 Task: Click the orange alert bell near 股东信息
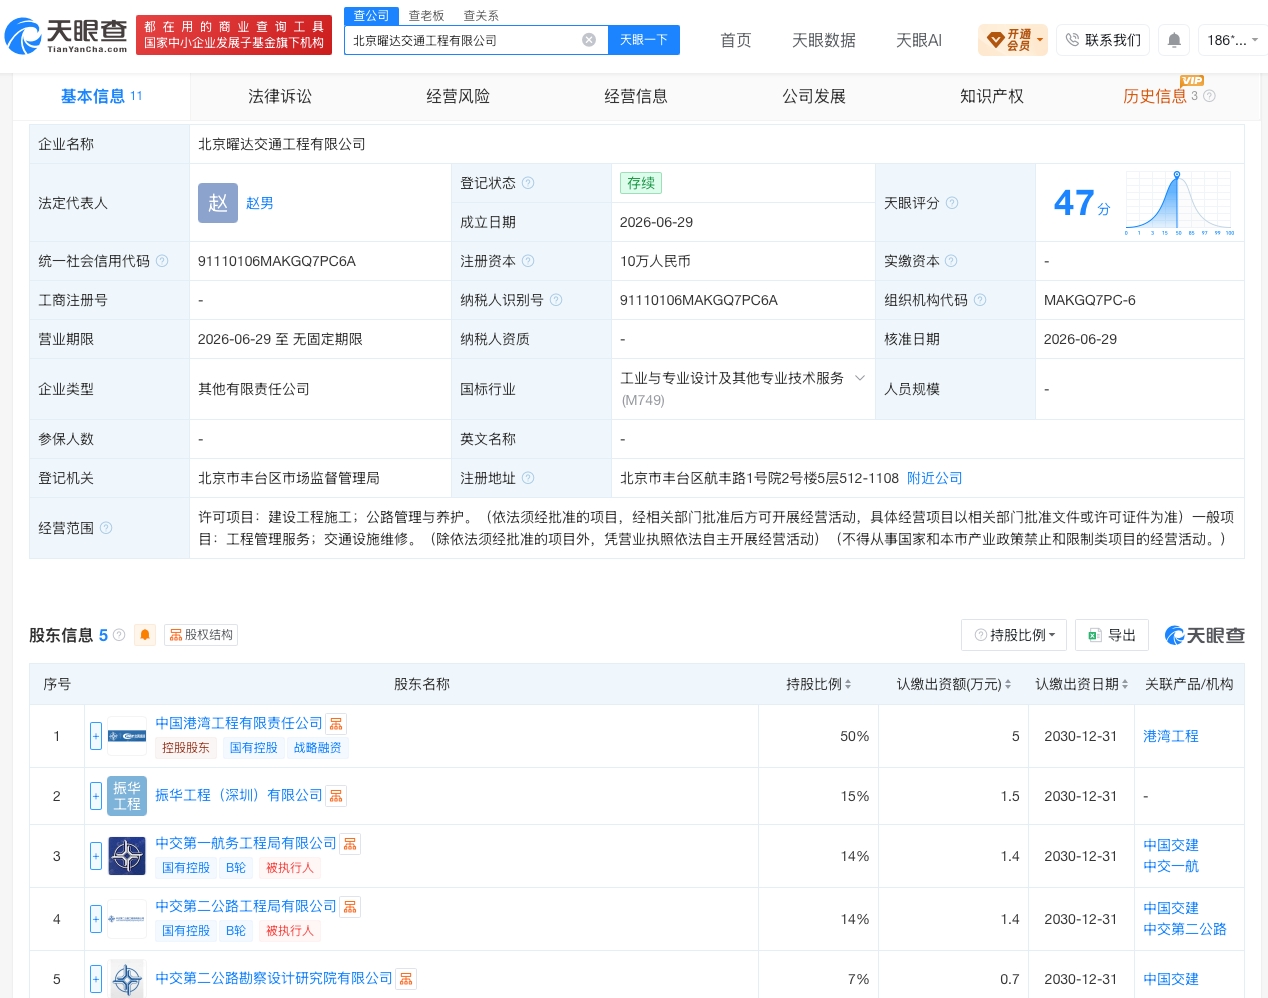point(145,635)
